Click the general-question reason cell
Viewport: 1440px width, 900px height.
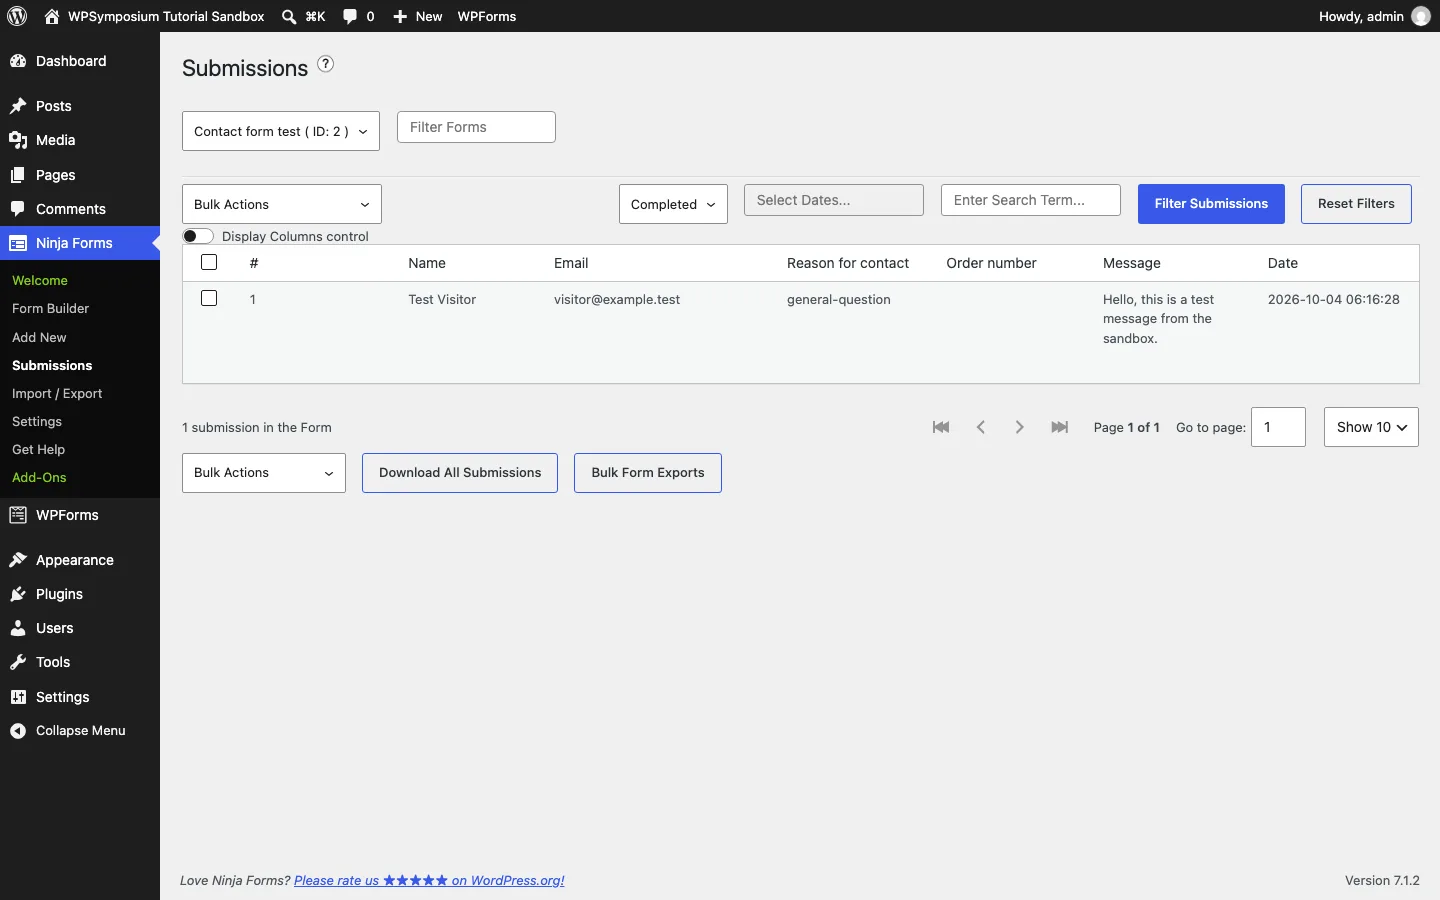click(839, 300)
